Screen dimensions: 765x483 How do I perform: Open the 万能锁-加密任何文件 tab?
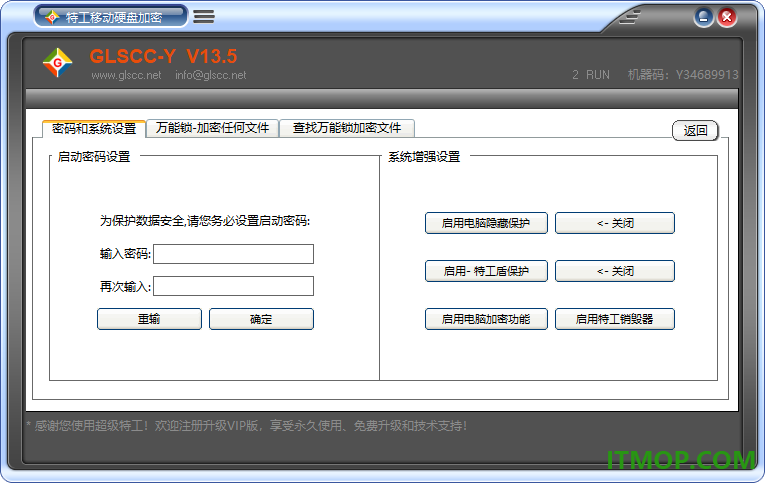(212, 128)
